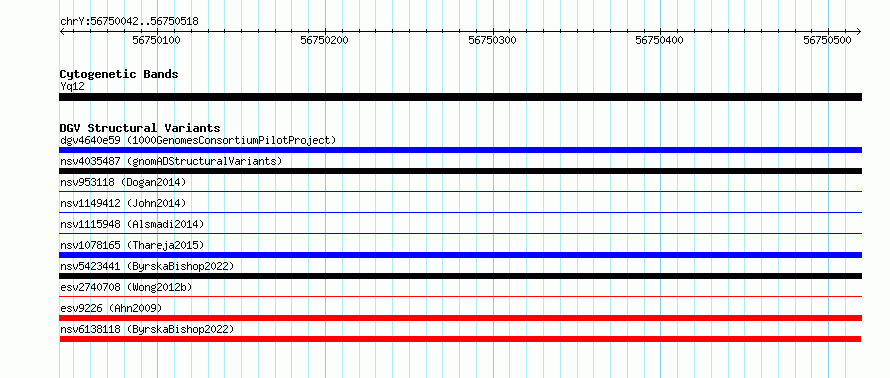Click the esv9226 (Ahn2009) label
Screen dimensions: 890x378
click(111, 308)
